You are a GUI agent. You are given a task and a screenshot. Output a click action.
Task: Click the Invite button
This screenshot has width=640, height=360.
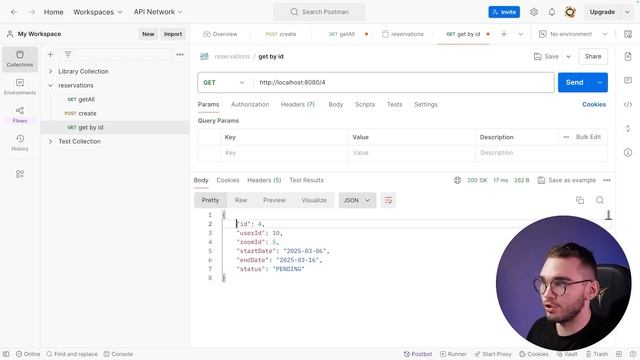click(504, 12)
